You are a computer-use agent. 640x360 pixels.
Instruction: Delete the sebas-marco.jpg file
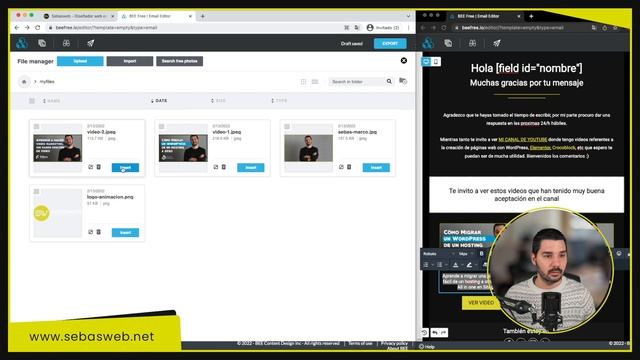click(349, 167)
